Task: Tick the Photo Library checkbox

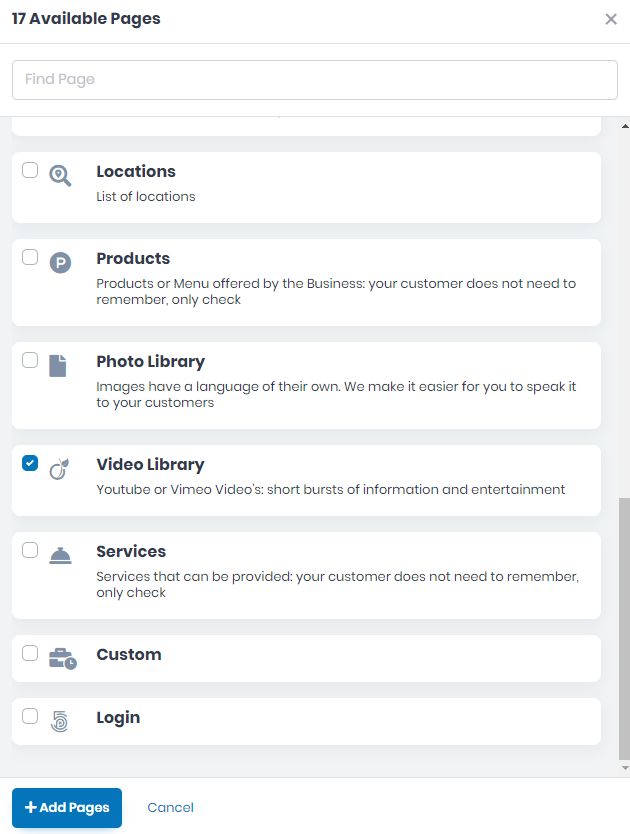Action: [x=29, y=360]
